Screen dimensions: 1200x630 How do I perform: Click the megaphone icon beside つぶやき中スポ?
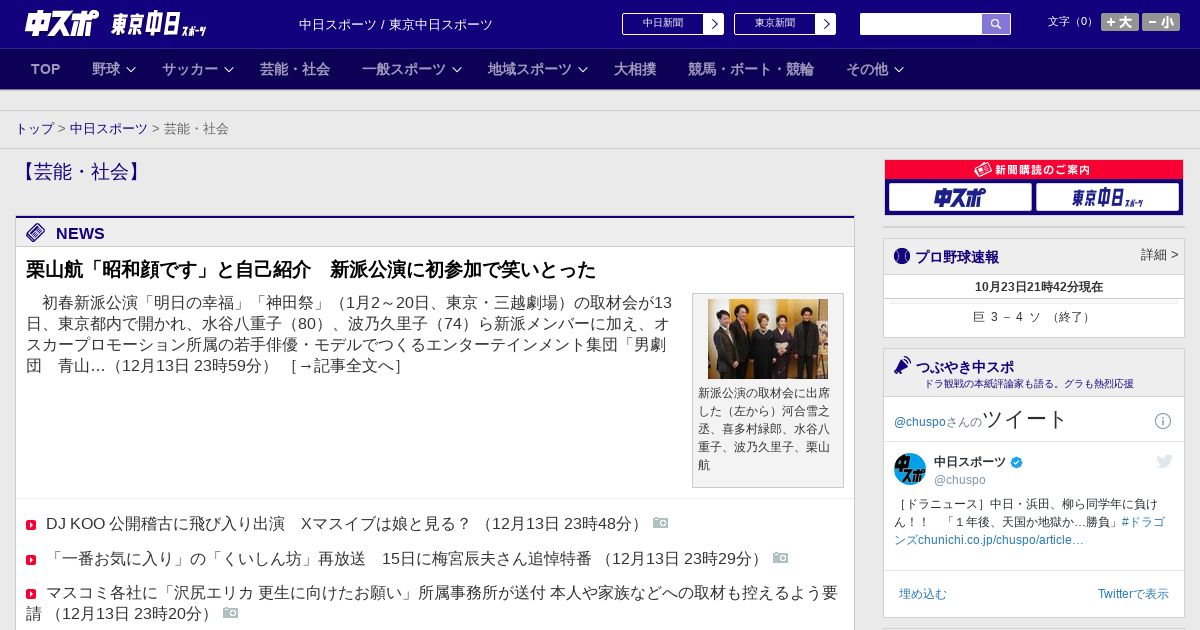point(902,366)
